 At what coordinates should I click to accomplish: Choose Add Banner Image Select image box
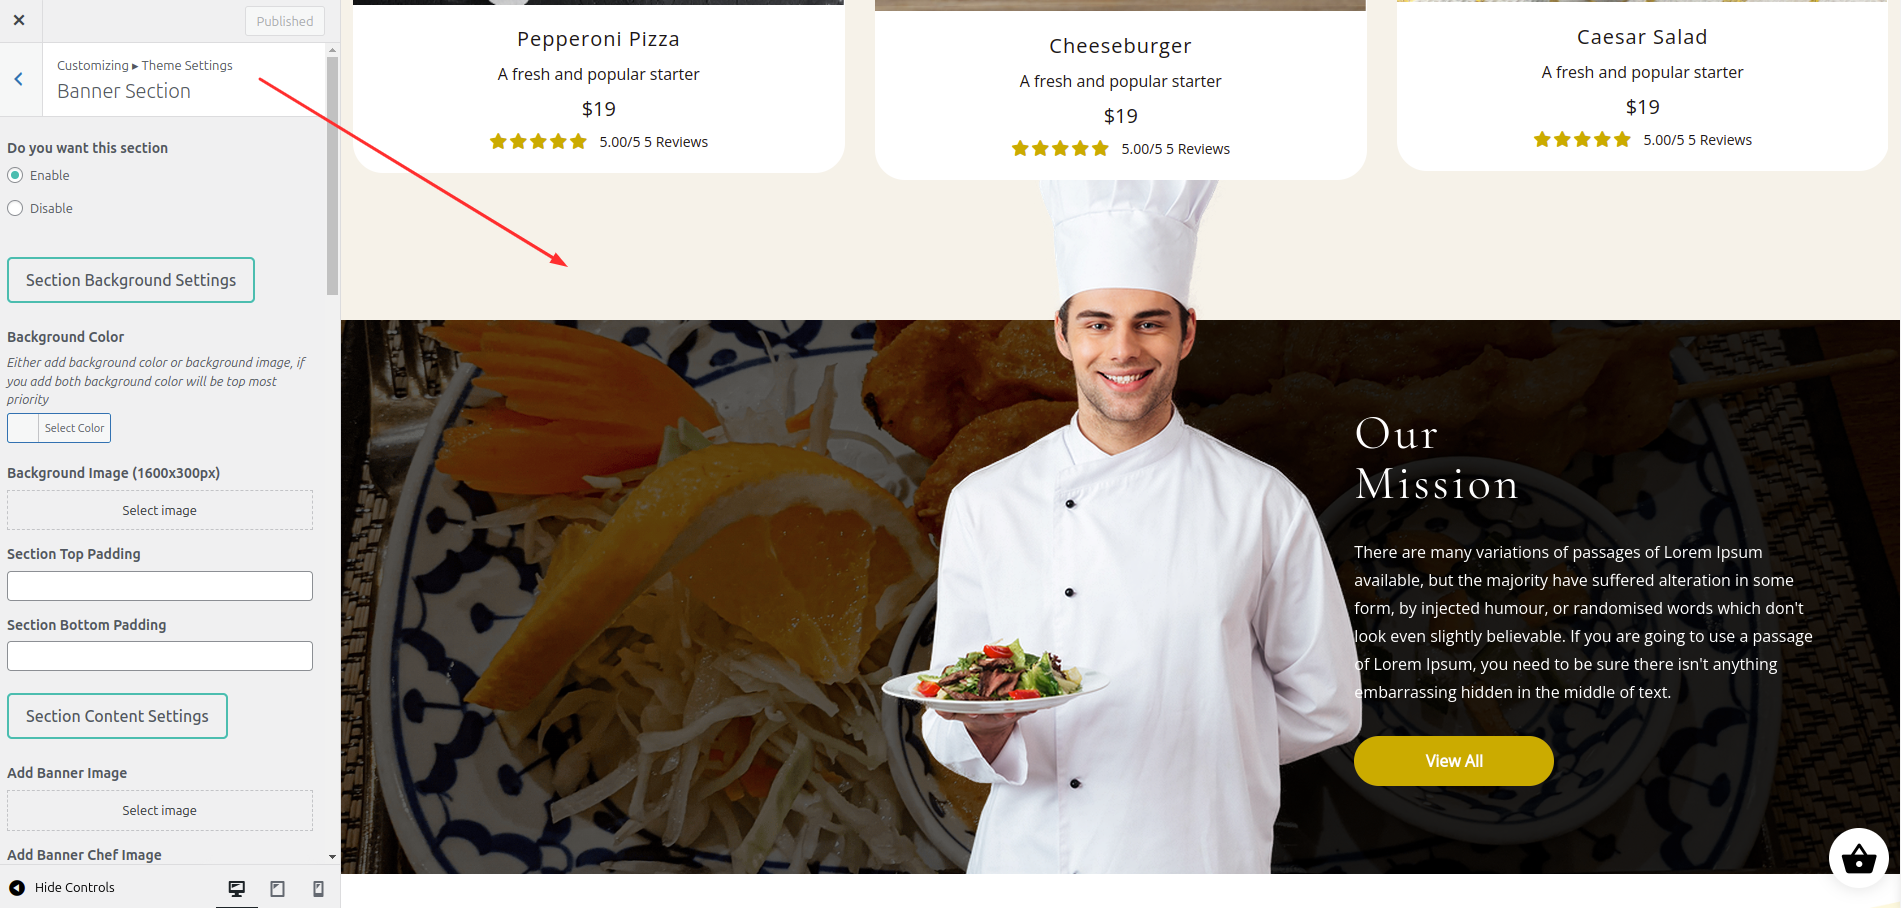[160, 810]
